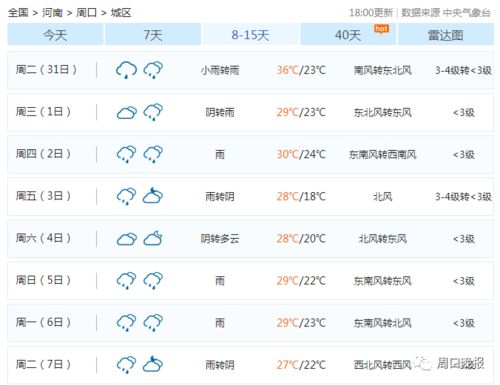
Task: Select the date label 周五 (3日)
Action: (43, 196)
